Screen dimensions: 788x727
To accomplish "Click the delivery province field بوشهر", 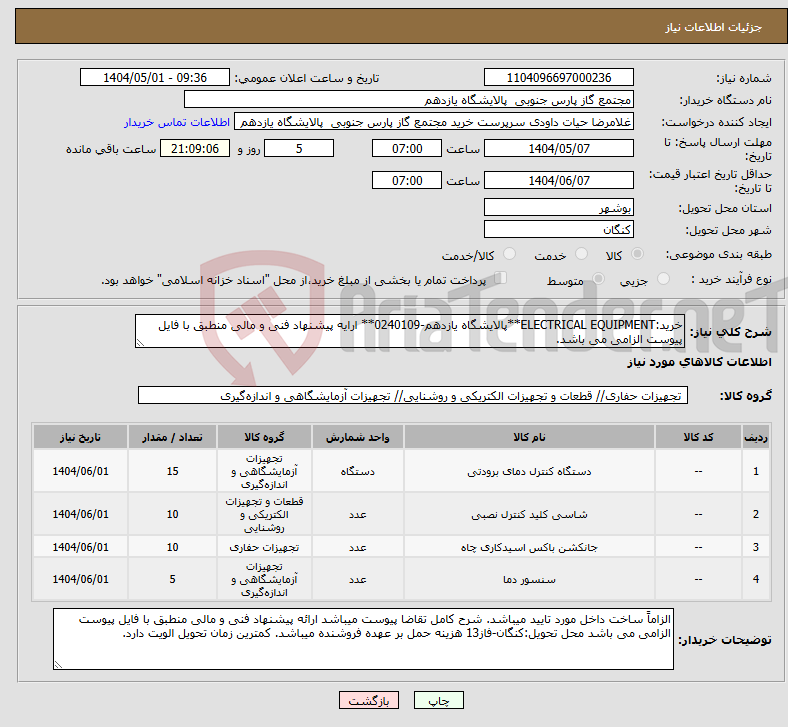I will click(558, 207).
